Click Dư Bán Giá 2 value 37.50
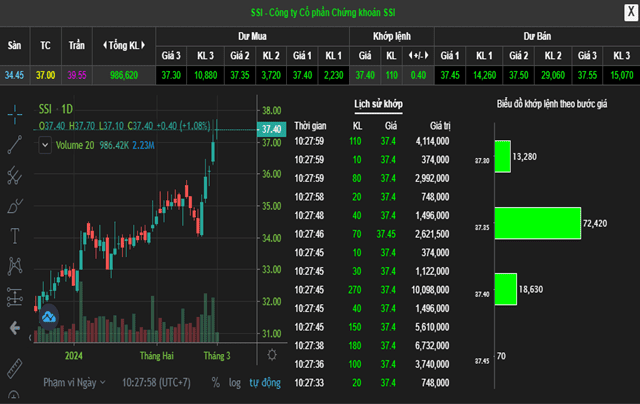640x404 pixels. point(518,75)
